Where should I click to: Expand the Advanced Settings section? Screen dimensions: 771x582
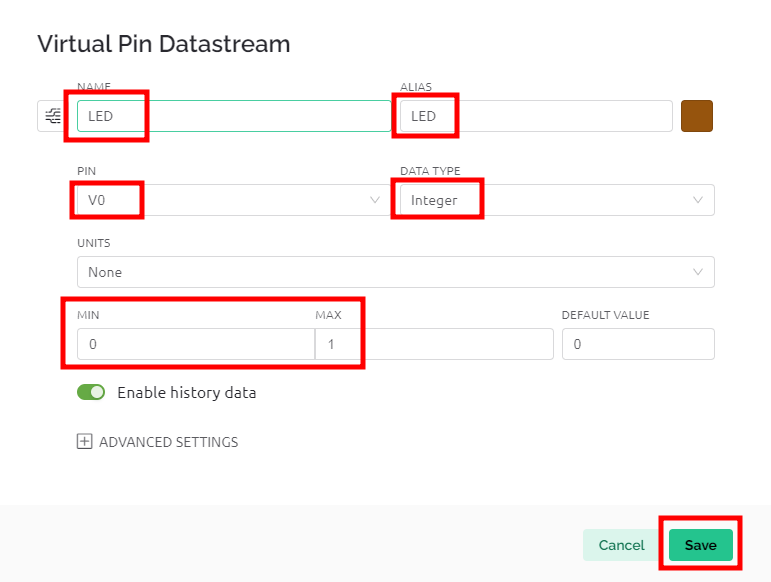(157, 442)
